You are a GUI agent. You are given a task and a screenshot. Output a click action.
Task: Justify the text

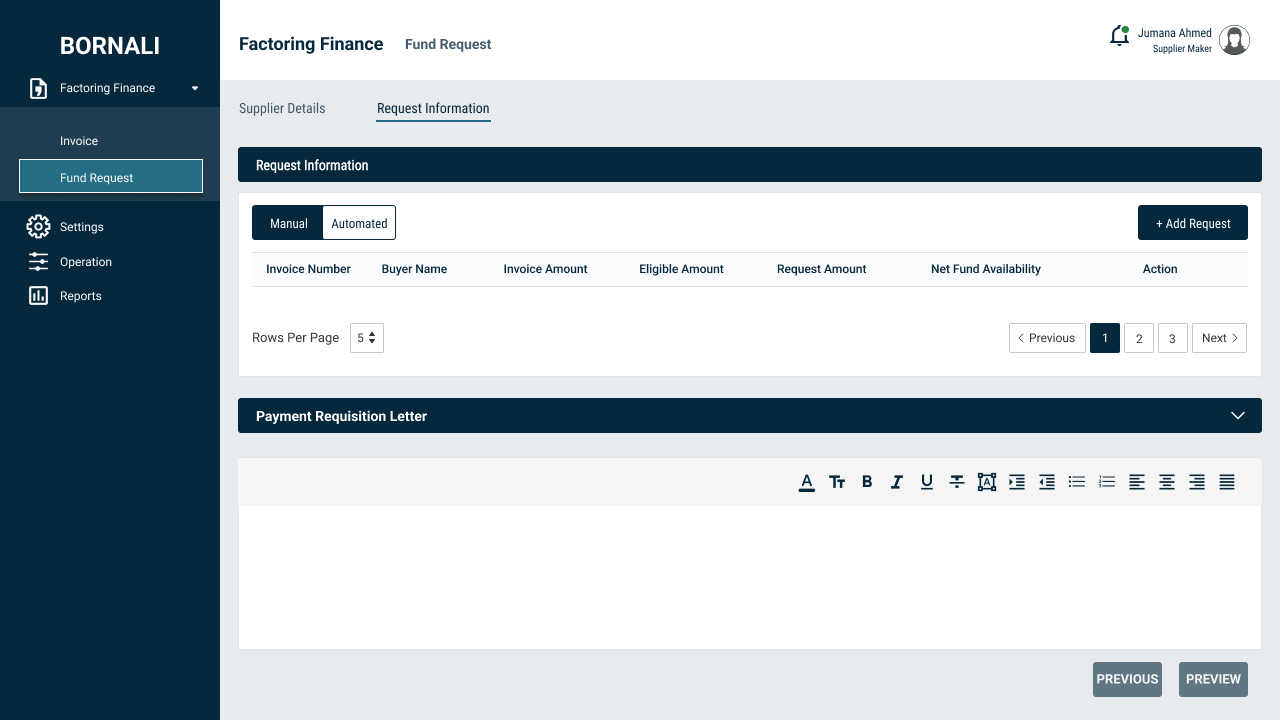coord(1227,482)
